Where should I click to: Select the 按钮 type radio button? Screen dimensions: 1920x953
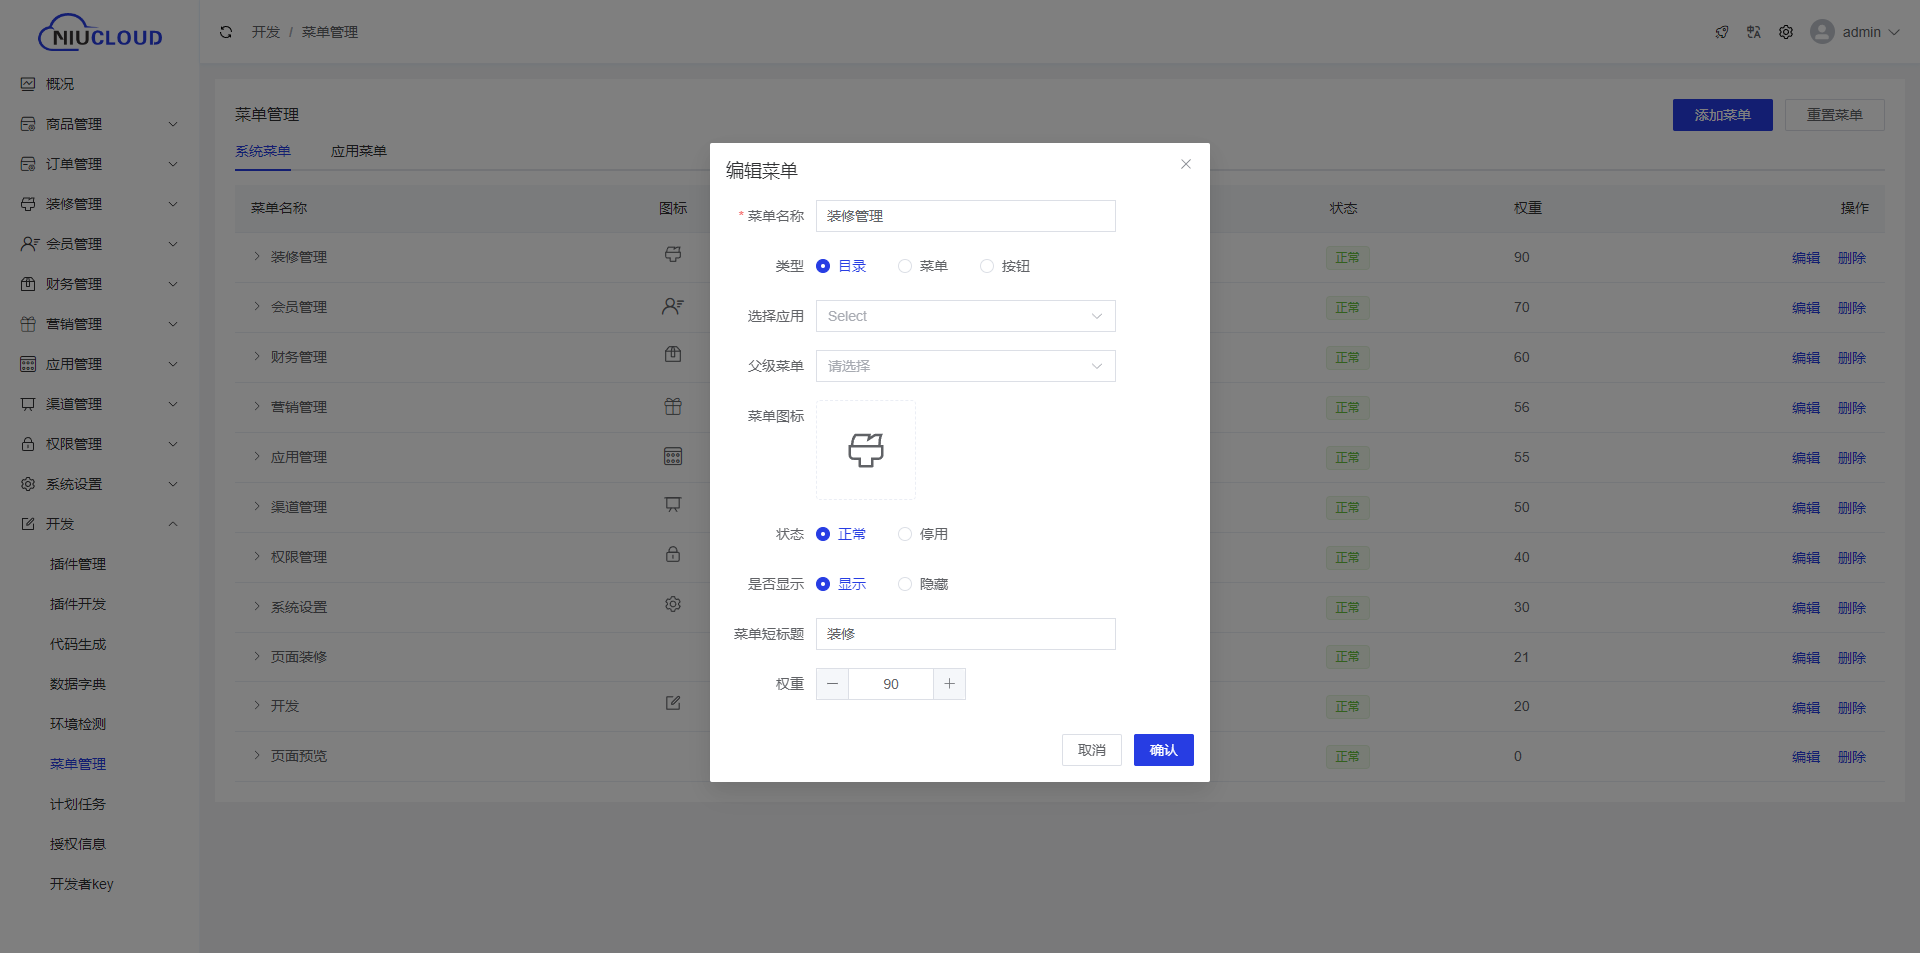click(987, 266)
